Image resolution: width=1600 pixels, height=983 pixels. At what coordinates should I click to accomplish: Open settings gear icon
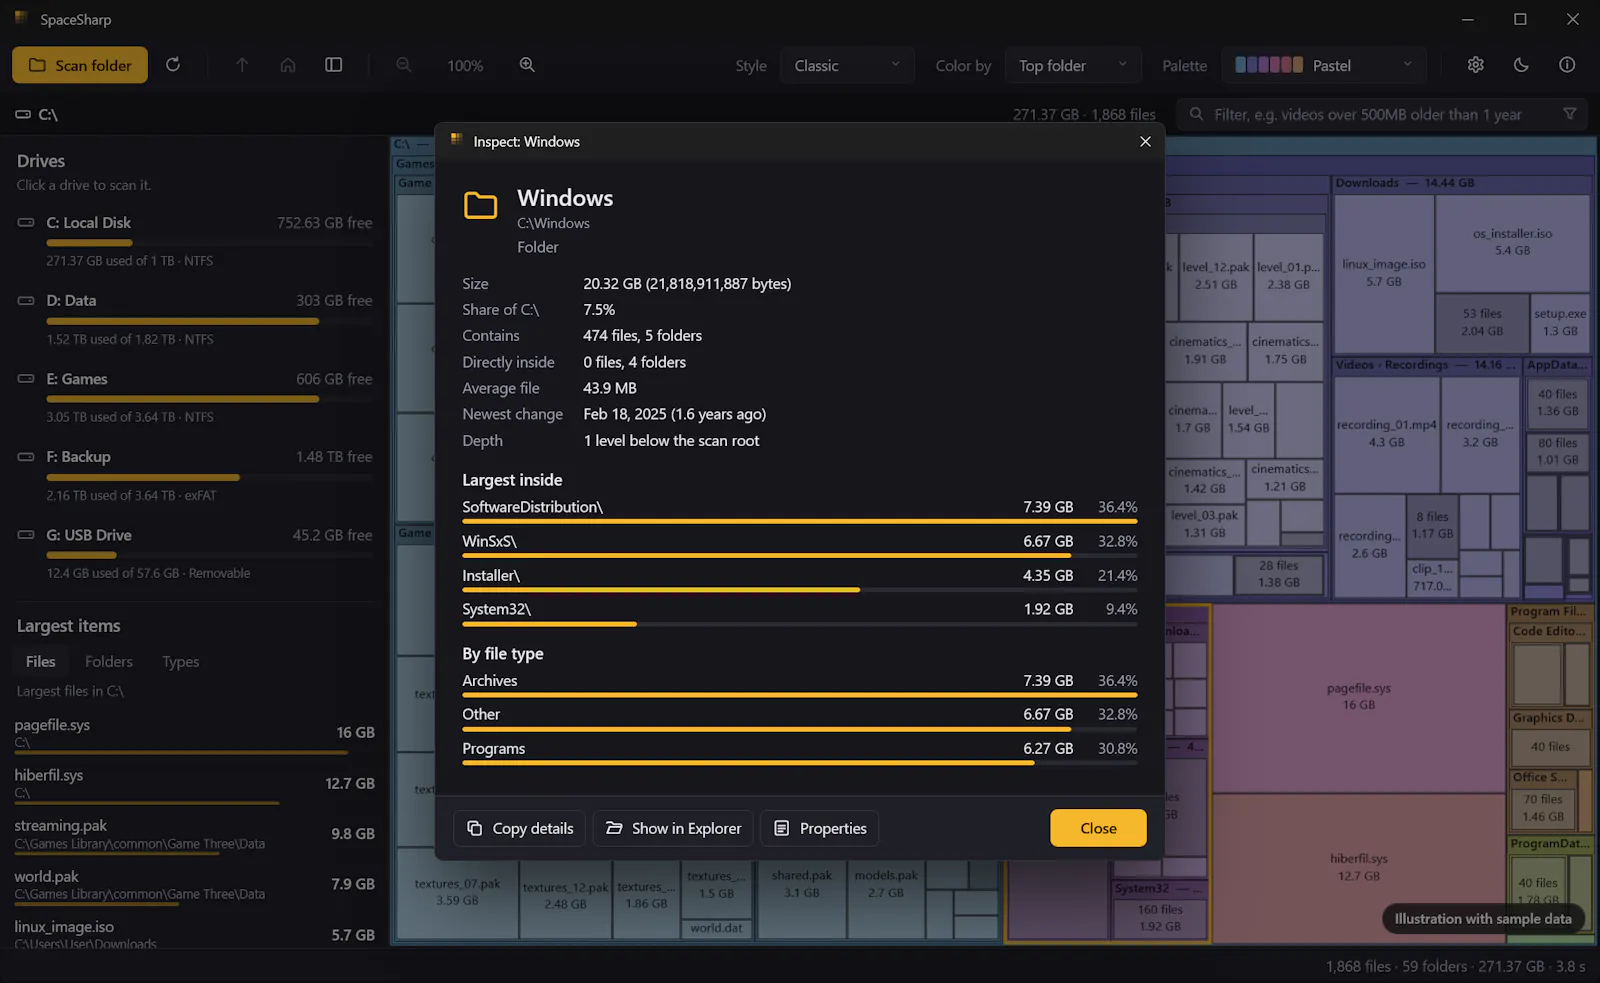pos(1475,65)
